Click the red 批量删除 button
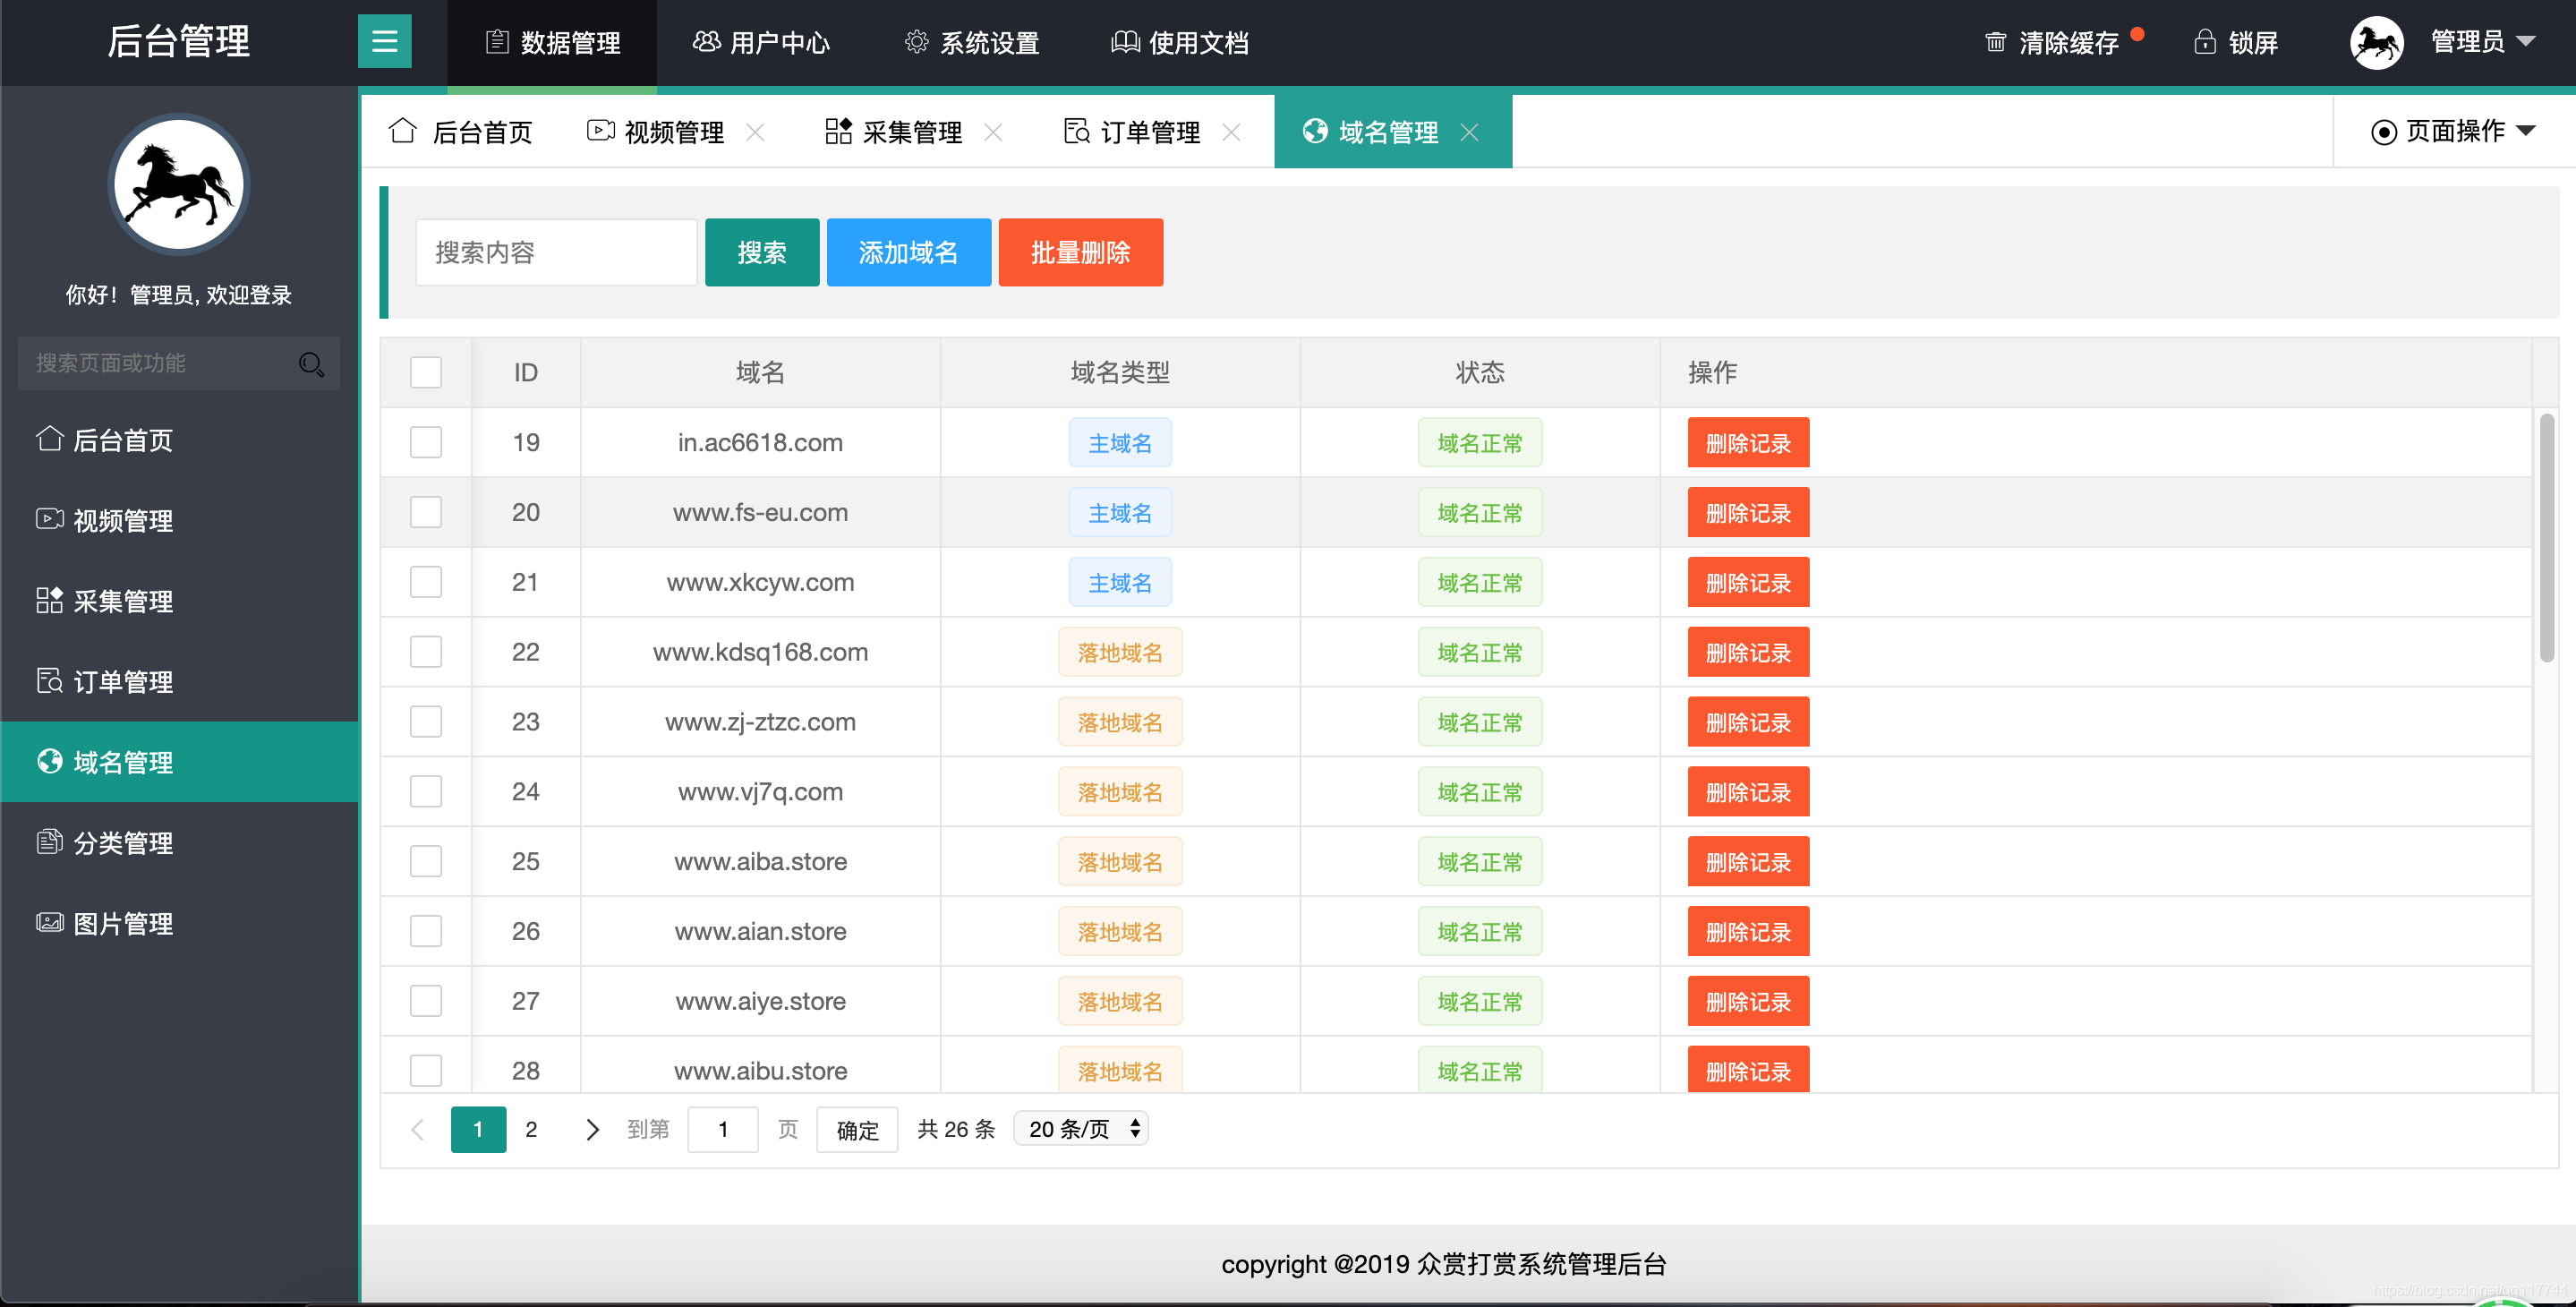Screen dimensions: 2576x1307 pos(1080,252)
